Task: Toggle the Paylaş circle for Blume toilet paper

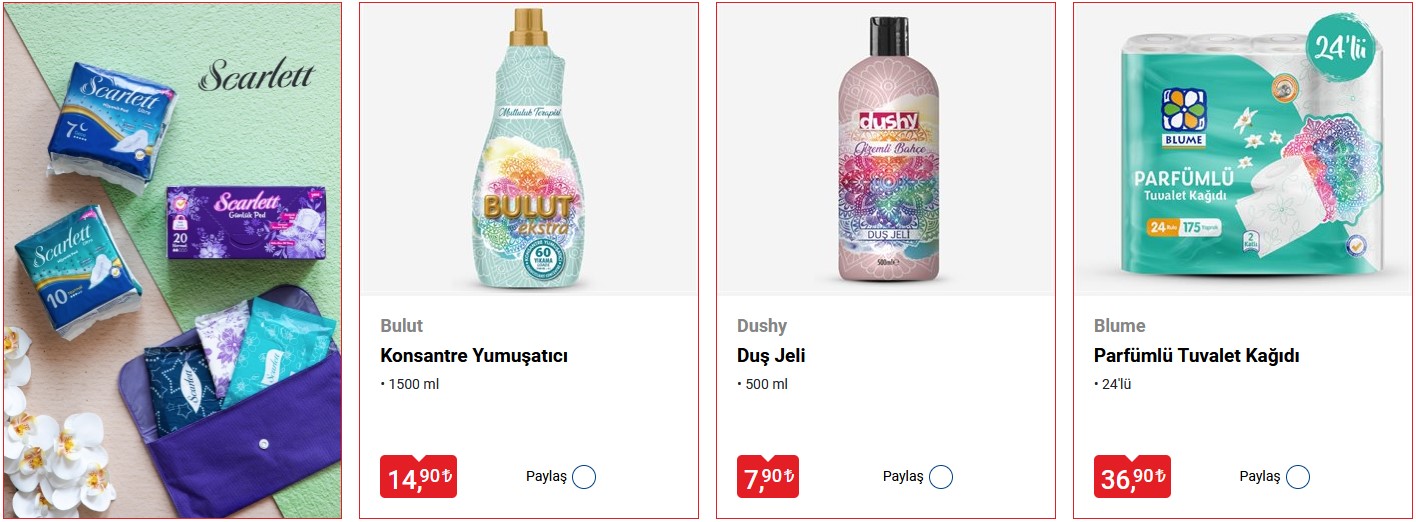Action: pos(1298,477)
